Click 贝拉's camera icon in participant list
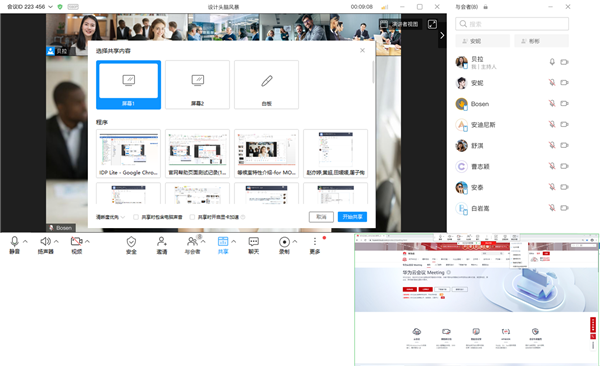Viewport: 600px width, 366px height. point(564,62)
